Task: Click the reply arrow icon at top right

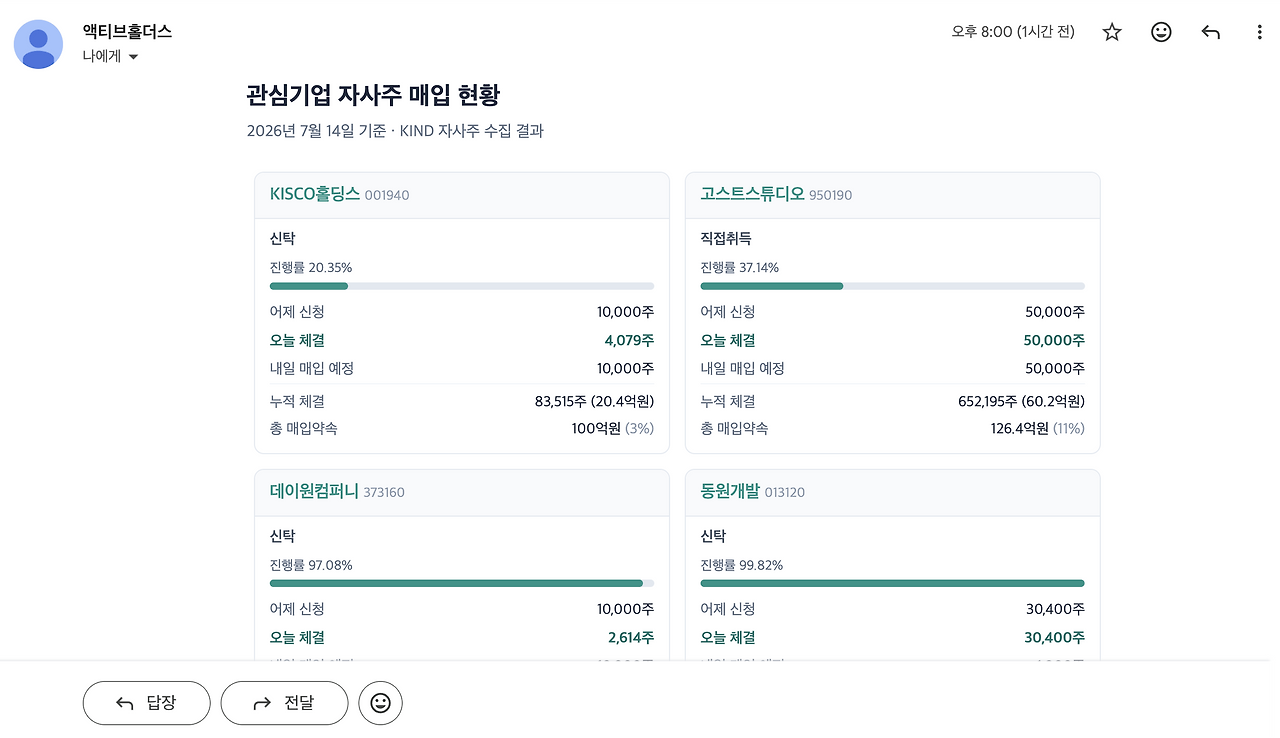Action: [x=1211, y=32]
